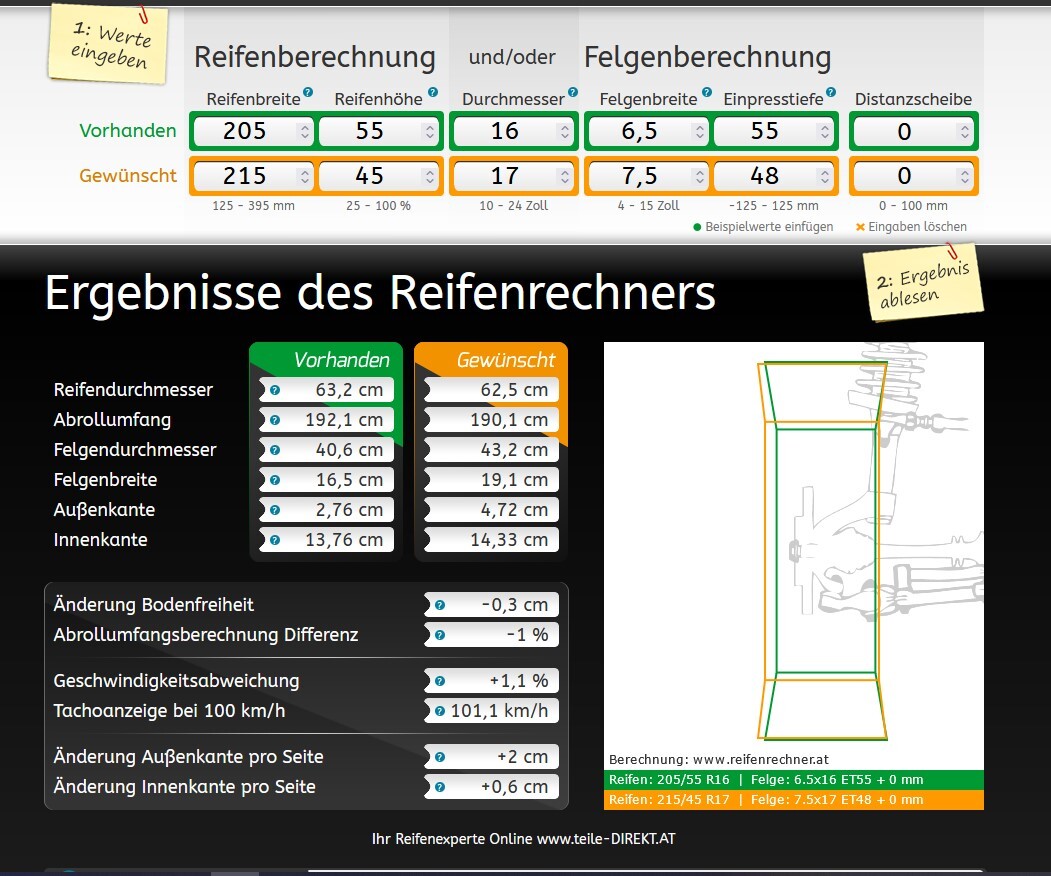Screen dimensions: 1051x876
Task: Click info icon for Geschwindigkeitsabweichung
Action: coord(439,681)
